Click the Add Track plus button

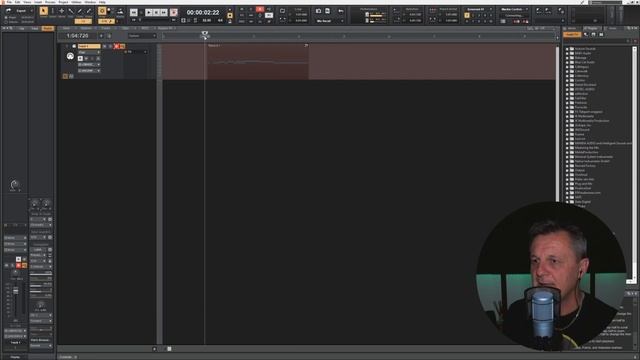point(101,36)
